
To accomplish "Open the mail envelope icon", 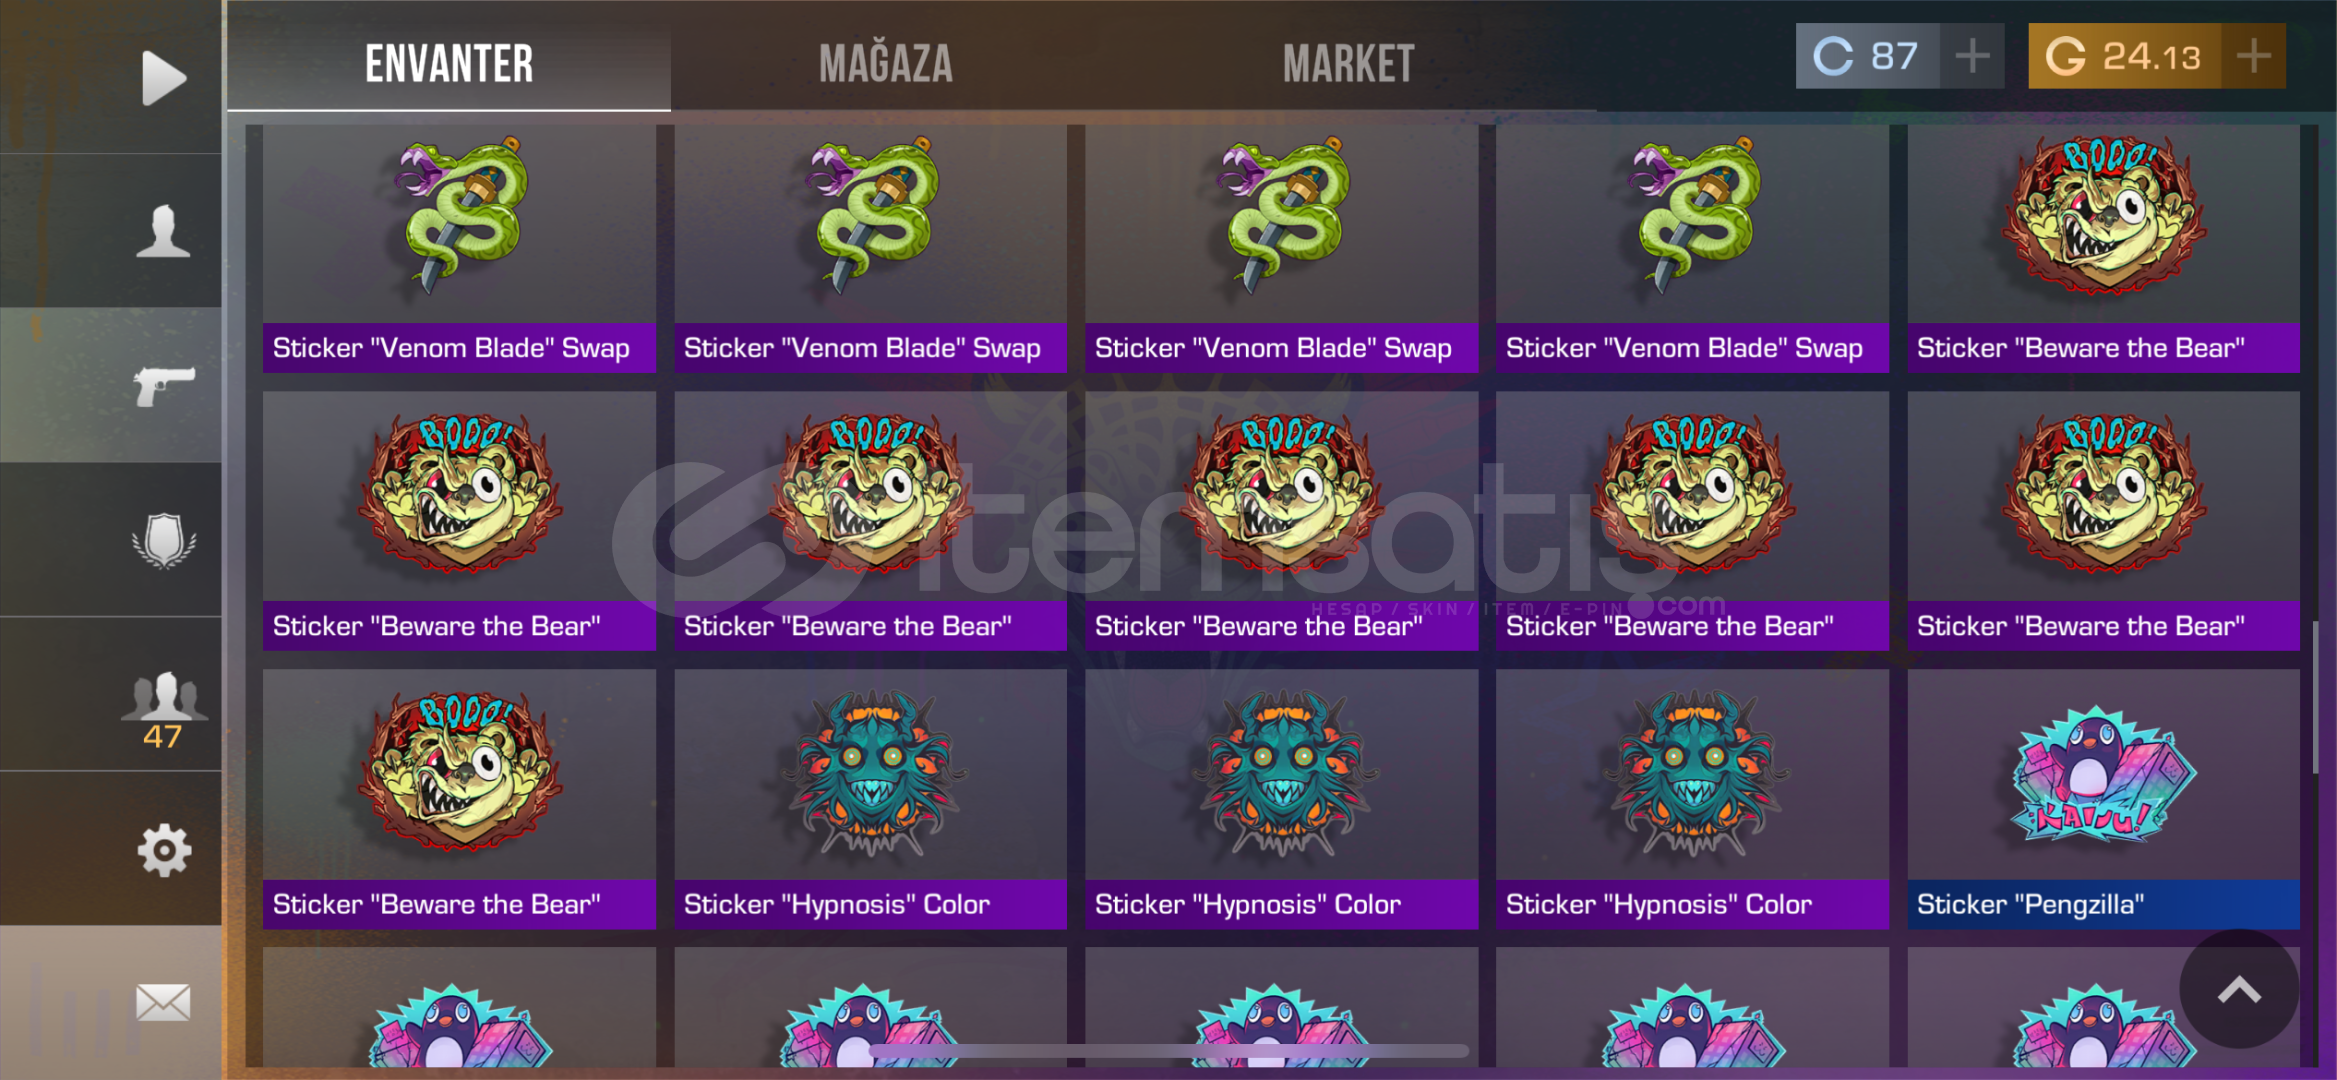I will (x=163, y=1002).
